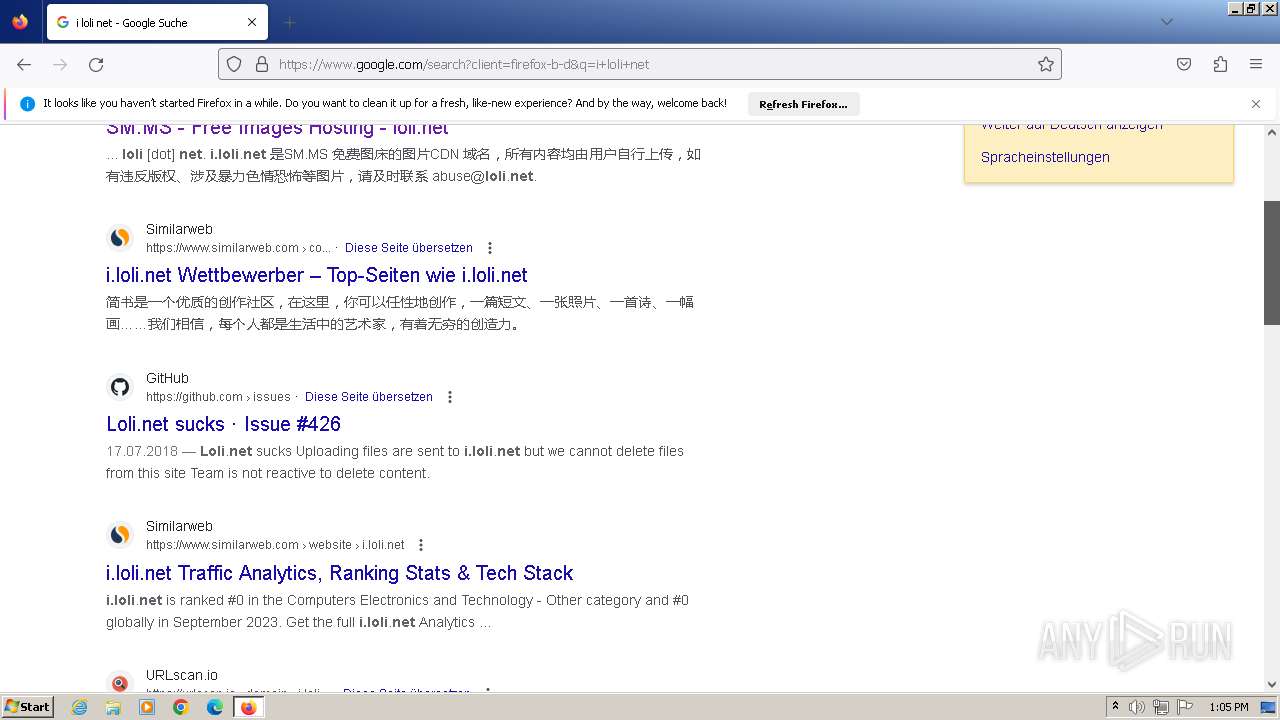Screen dimensions: 1280x720
Task: Dismiss the Firefox refresh notification bar
Action: (1256, 103)
